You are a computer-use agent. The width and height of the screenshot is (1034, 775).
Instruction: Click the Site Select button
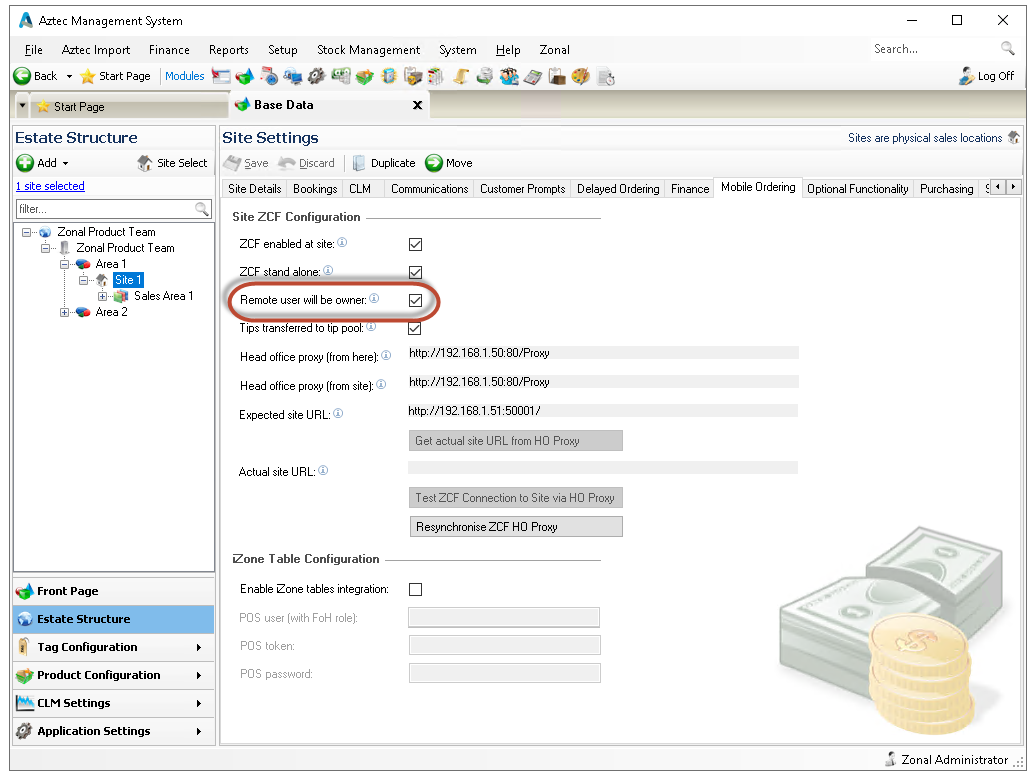click(172, 164)
